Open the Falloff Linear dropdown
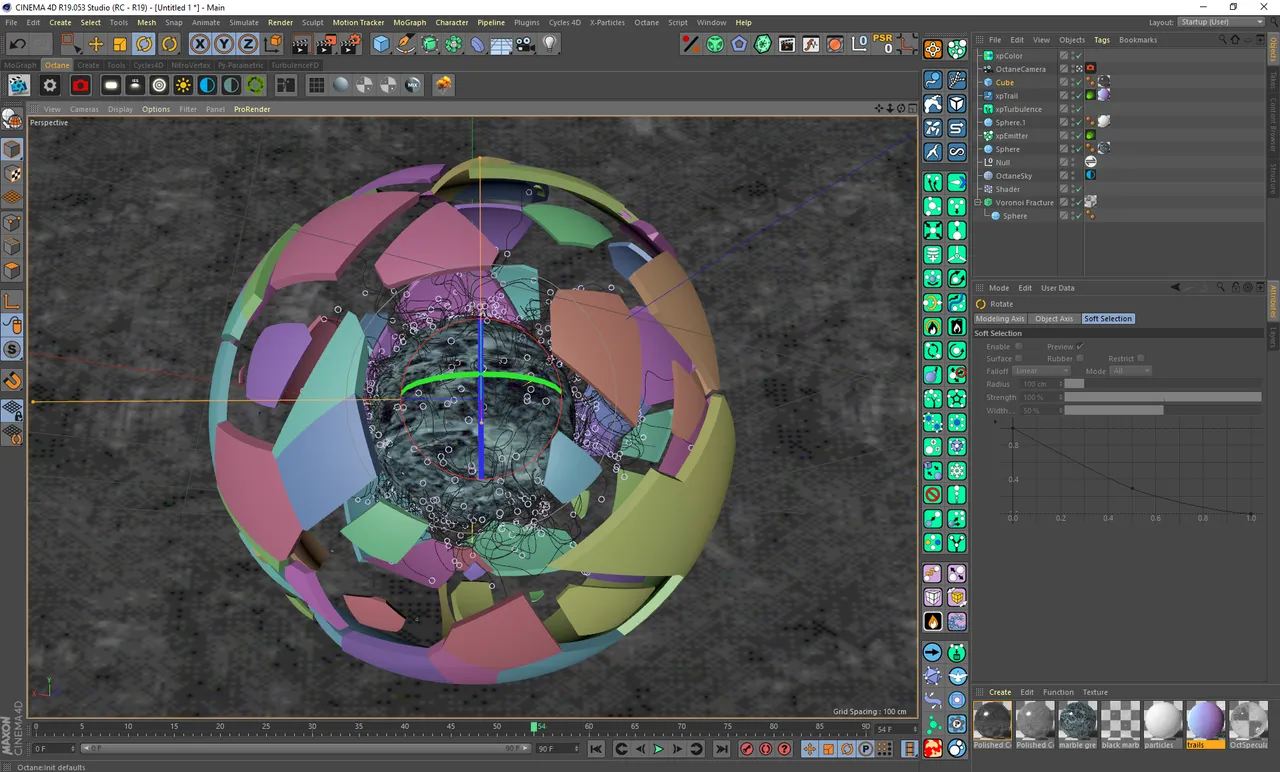Image resolution: width=1280 pixels, height=772 pixels. (x=1041, y=371)
